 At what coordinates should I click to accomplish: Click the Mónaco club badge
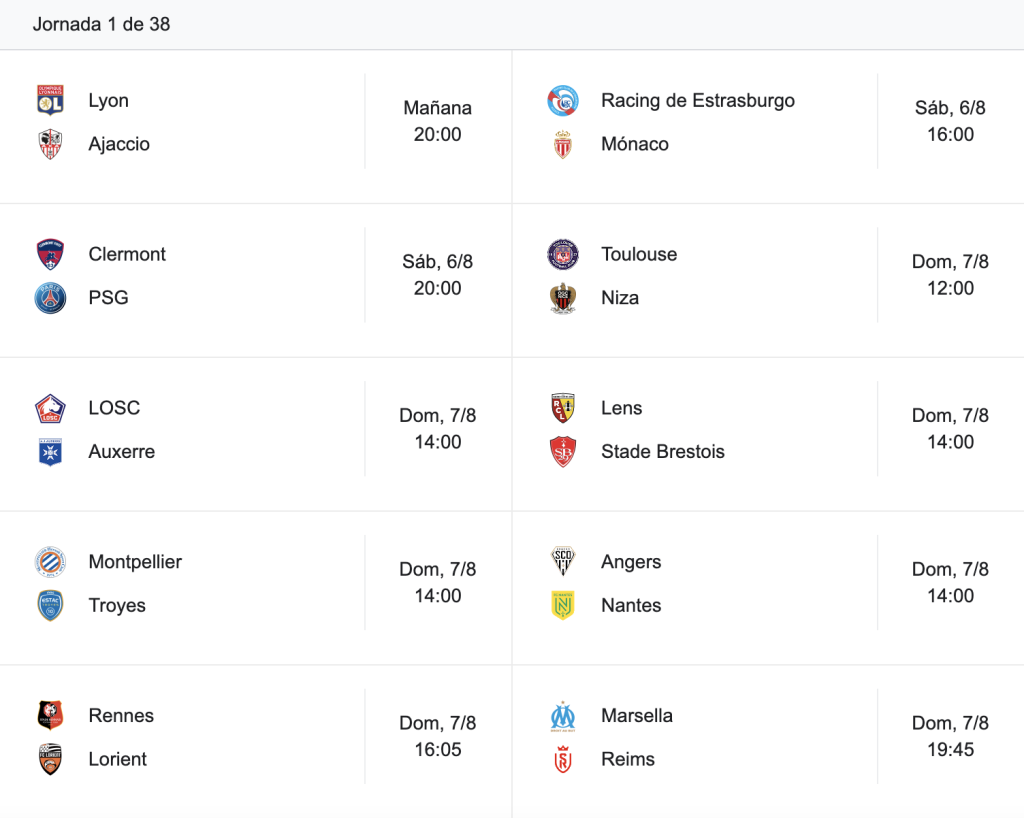point(563,144)
